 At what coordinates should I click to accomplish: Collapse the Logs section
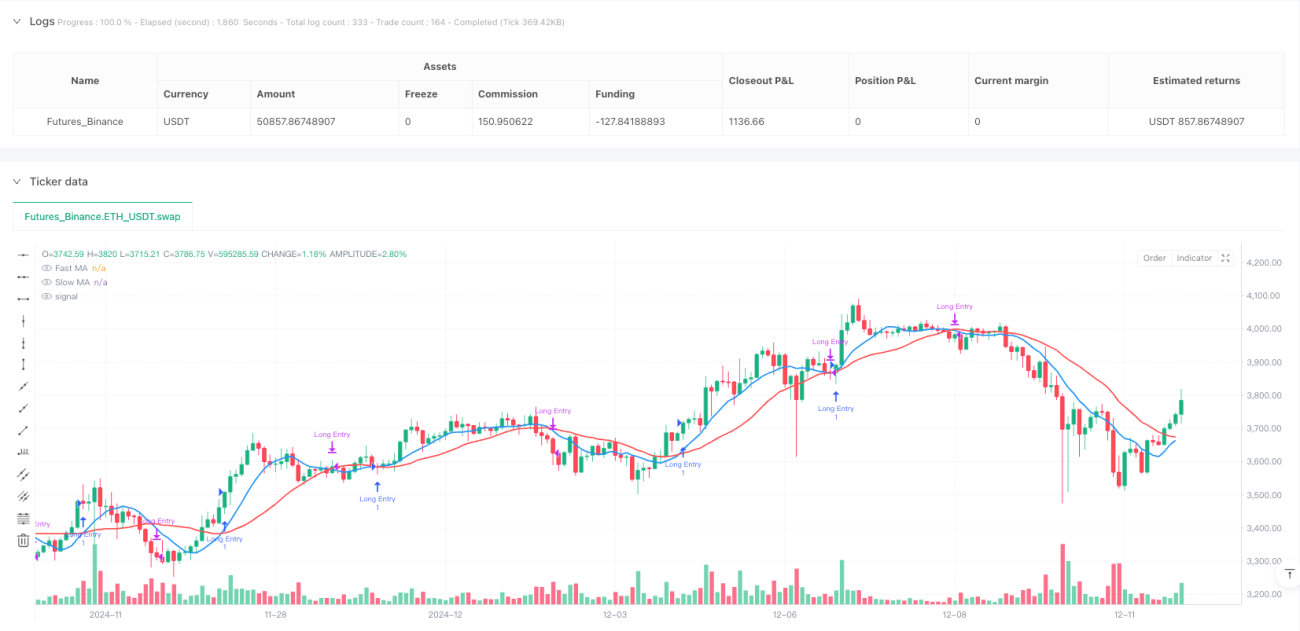[x=16, y=21]
